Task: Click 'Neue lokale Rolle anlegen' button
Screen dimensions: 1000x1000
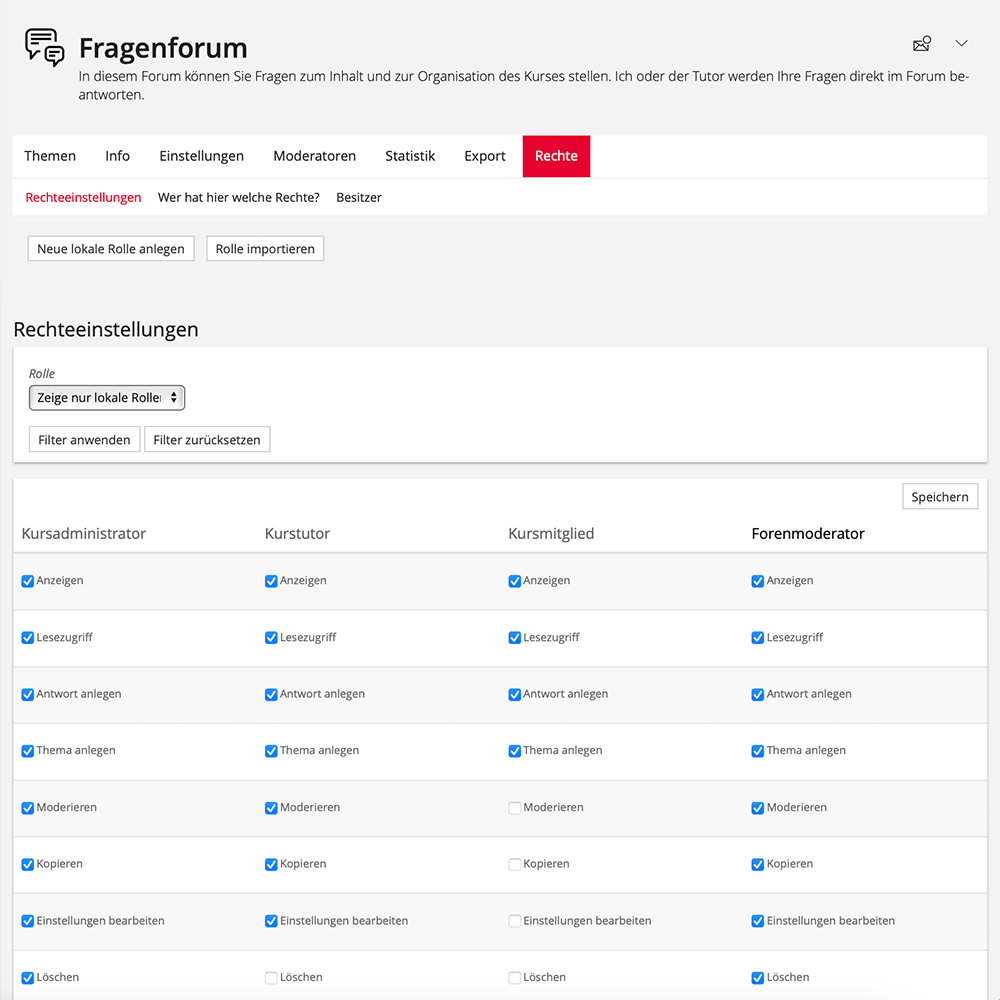Action: [x=111, y=249]
